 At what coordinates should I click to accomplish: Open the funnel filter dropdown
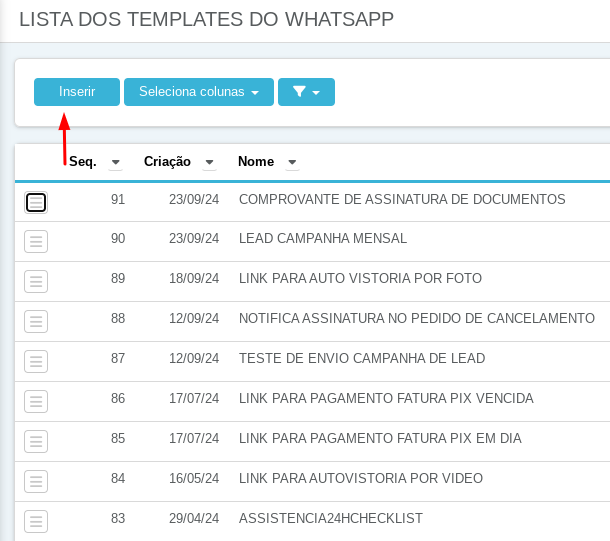(x=306, y=92)
